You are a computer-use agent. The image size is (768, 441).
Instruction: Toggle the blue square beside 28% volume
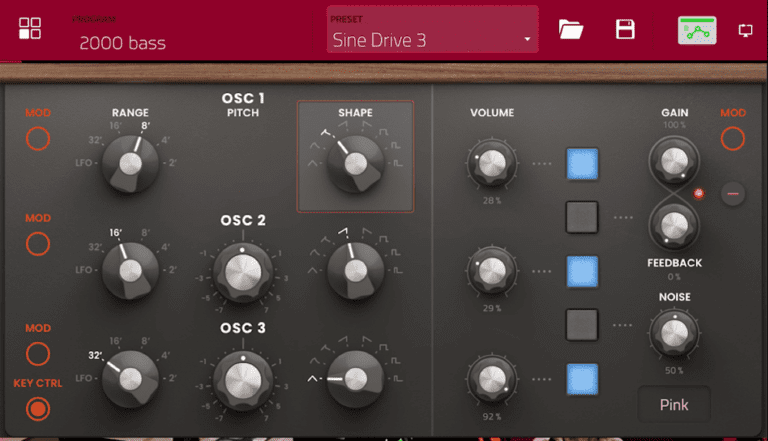click(582, 162)
